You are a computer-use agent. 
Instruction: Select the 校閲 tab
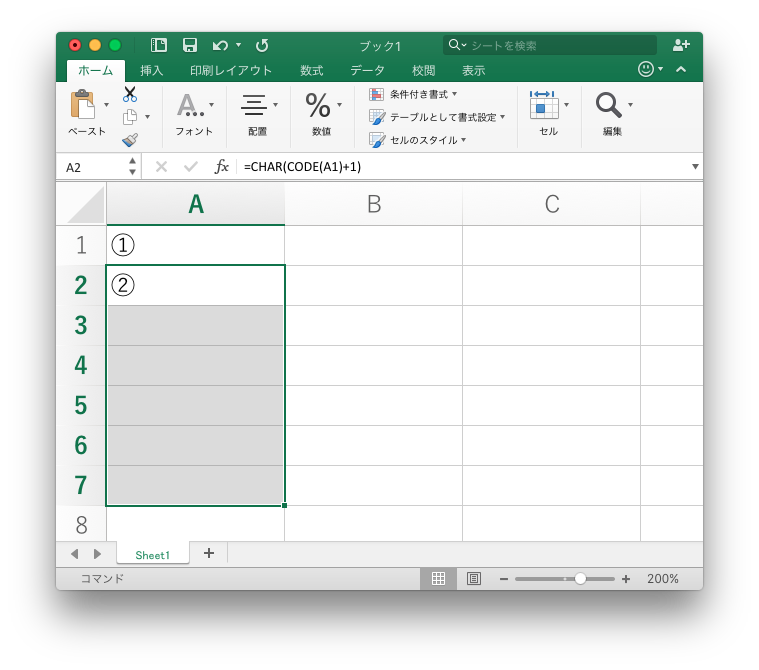pos(424,71)
